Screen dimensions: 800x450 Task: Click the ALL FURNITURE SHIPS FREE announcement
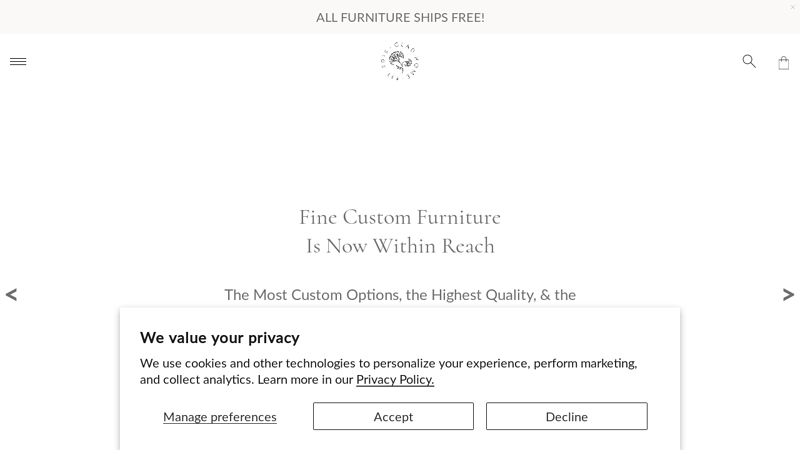pyautogui.click(x=400, y=17)
